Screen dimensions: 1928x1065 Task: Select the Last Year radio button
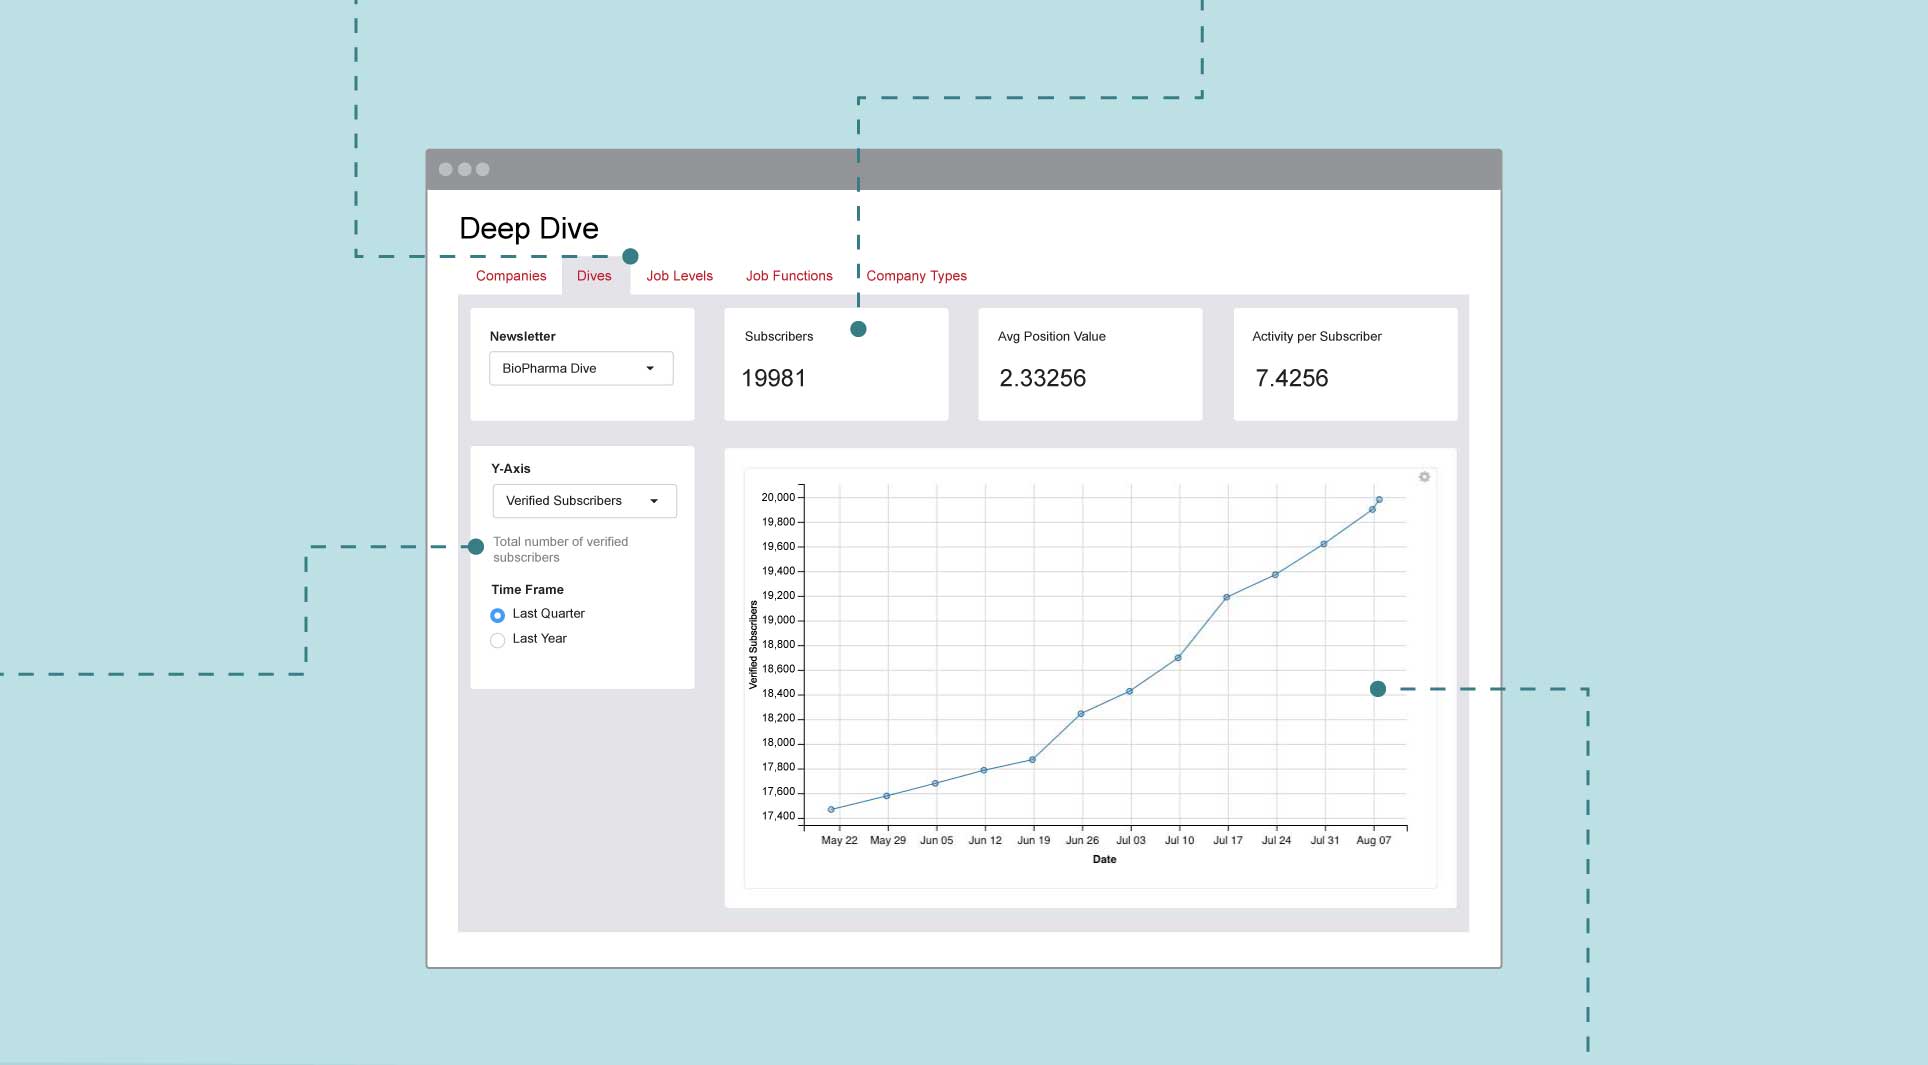[497, 640]
